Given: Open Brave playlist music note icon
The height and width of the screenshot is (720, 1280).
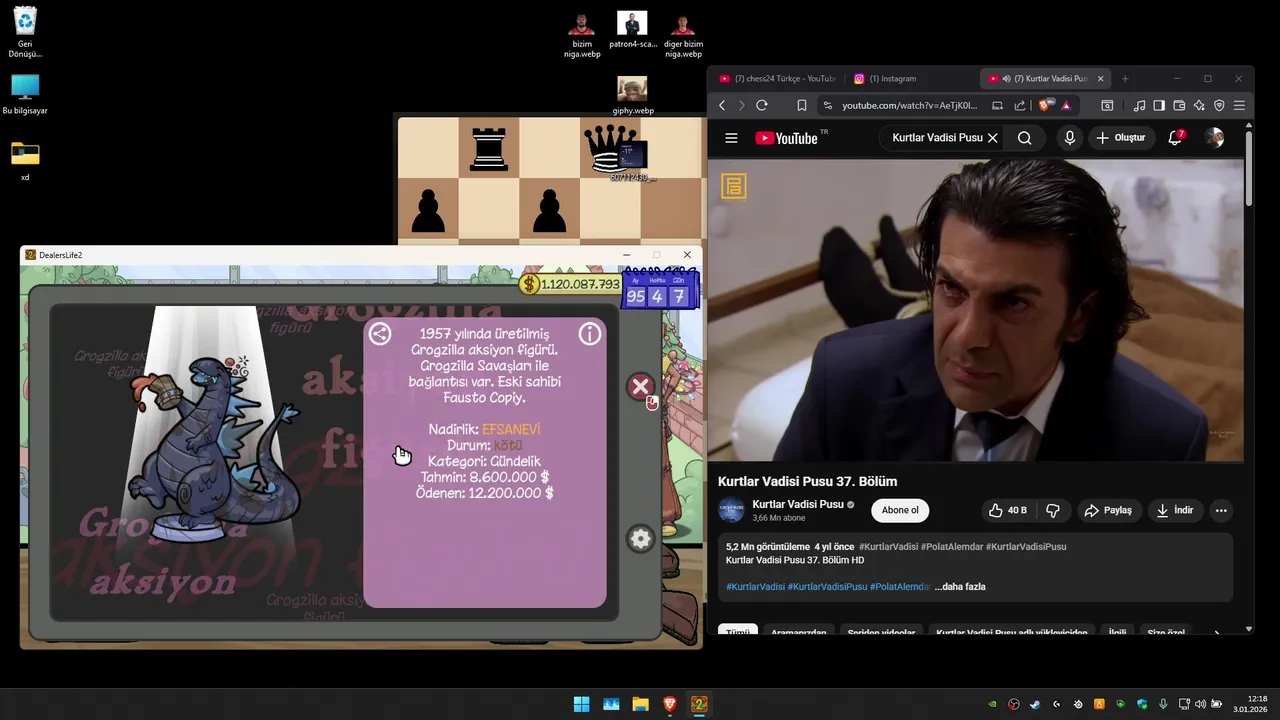Looking at the screenshot, I should (x=1140, y=105).
